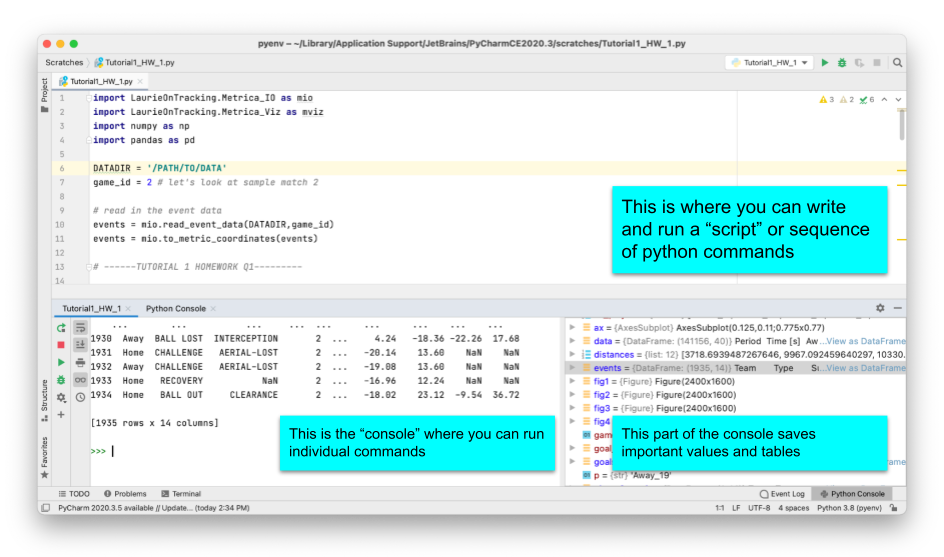This screenshot has height=557, width=944.
Task: Click Python Console button in status strip
Action: click(x=852, y=494)
